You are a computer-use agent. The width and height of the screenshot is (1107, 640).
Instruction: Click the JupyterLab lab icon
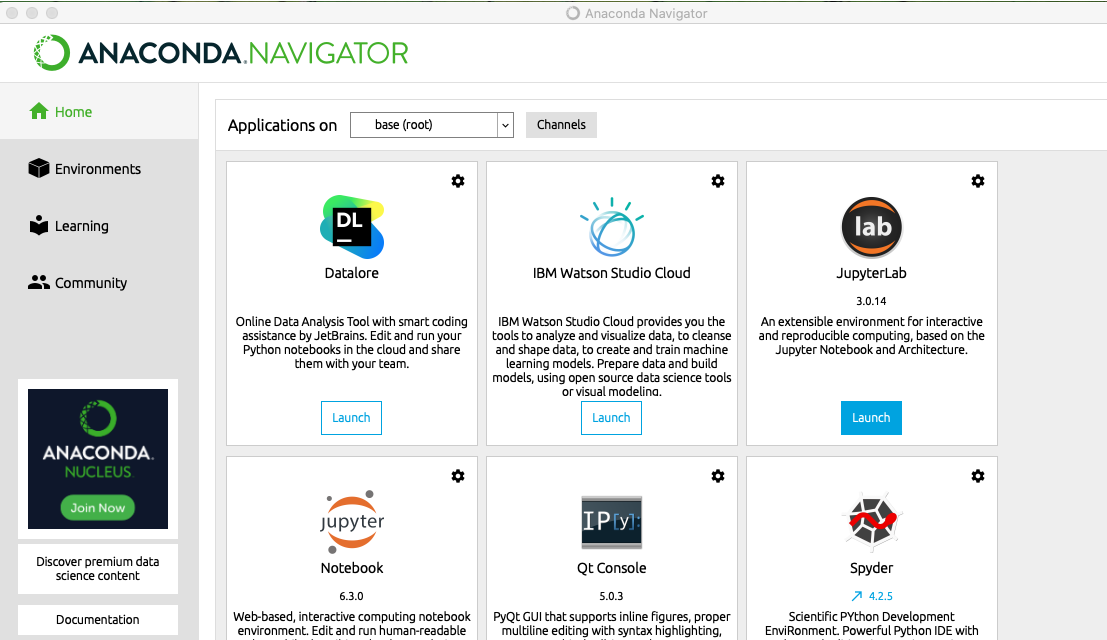click(871, 227)
